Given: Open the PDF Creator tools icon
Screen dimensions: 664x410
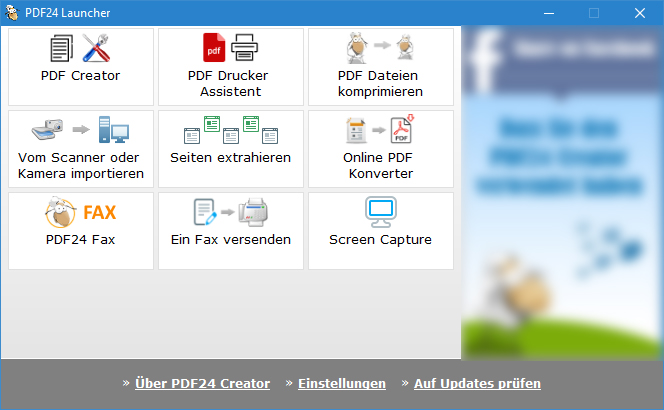Looking at the screenshot, I should (x=81, y=48).
